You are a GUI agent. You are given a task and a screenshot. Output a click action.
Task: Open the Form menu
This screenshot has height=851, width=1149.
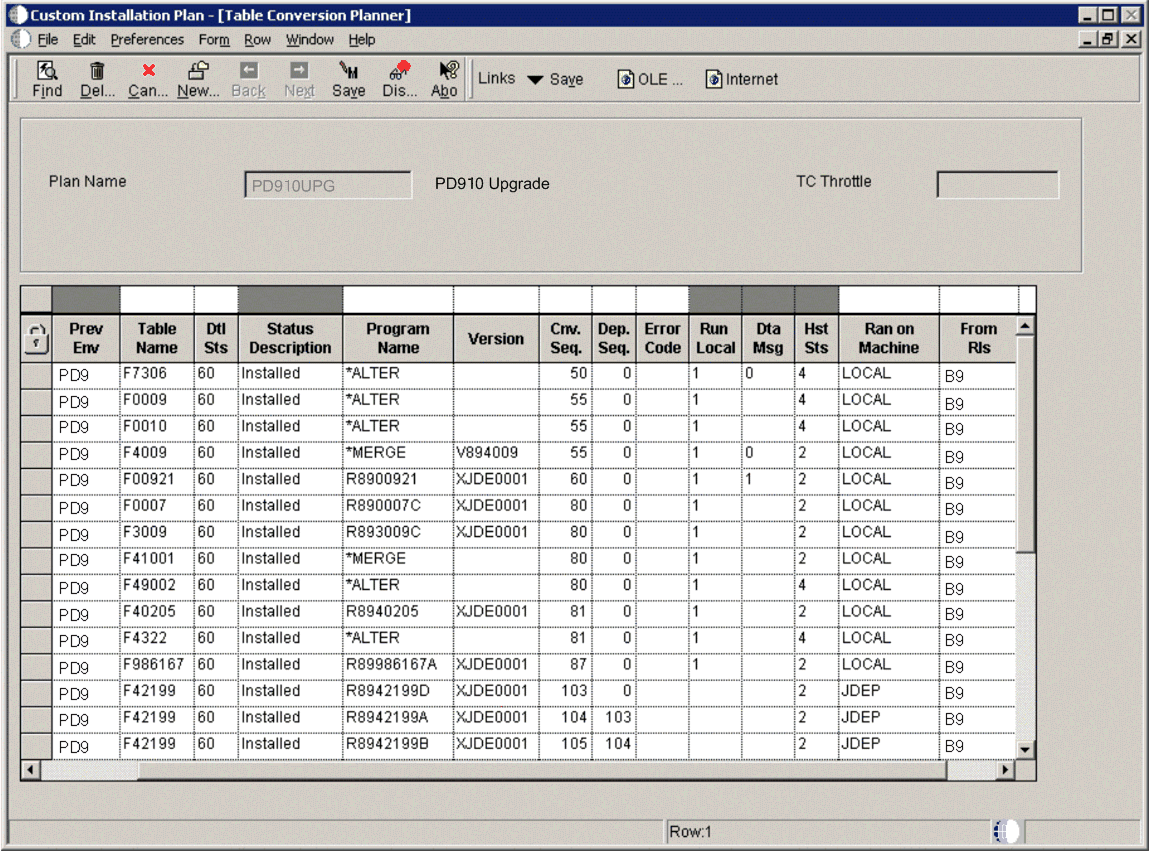214,40
